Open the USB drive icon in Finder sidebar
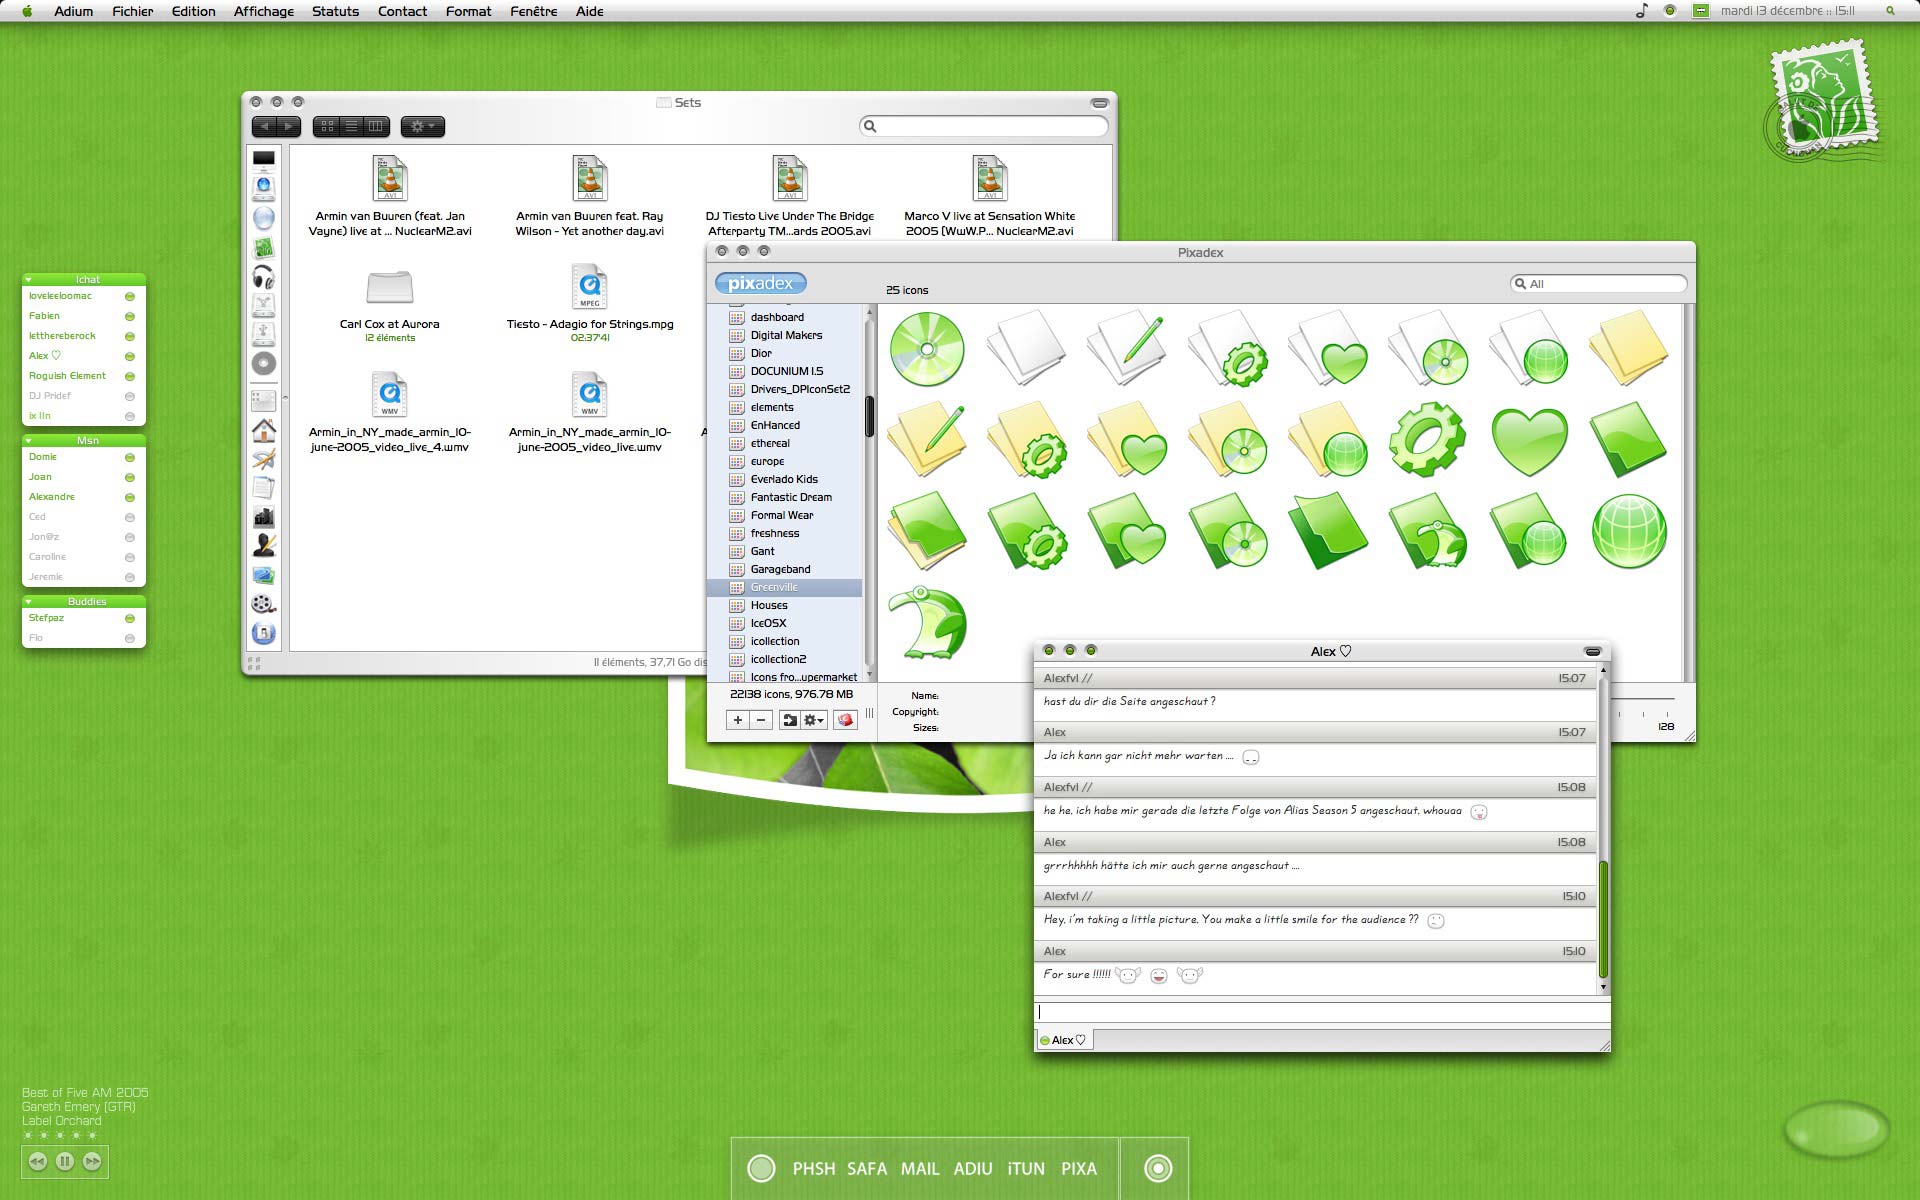This screenshot has width=1920, height=1200. (264, 333)
